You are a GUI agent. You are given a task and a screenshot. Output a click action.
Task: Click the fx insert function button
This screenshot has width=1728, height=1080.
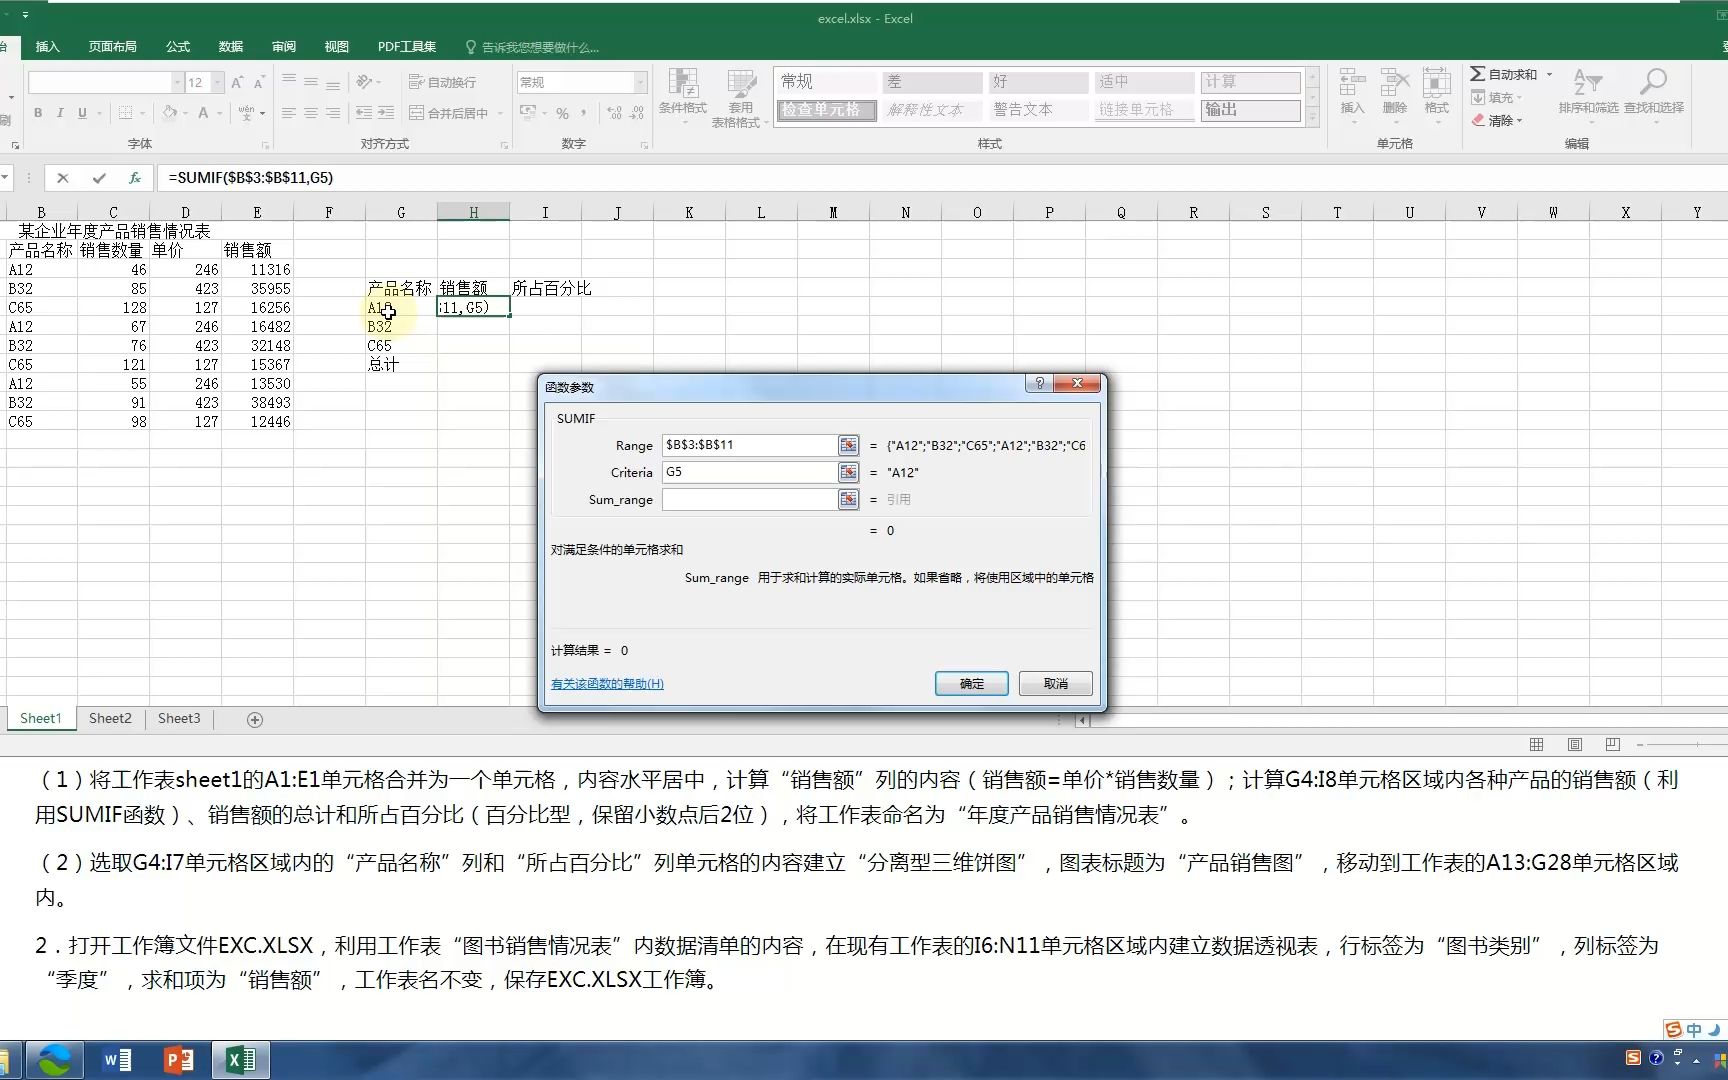pyautogui.click(x=134, y=178)
